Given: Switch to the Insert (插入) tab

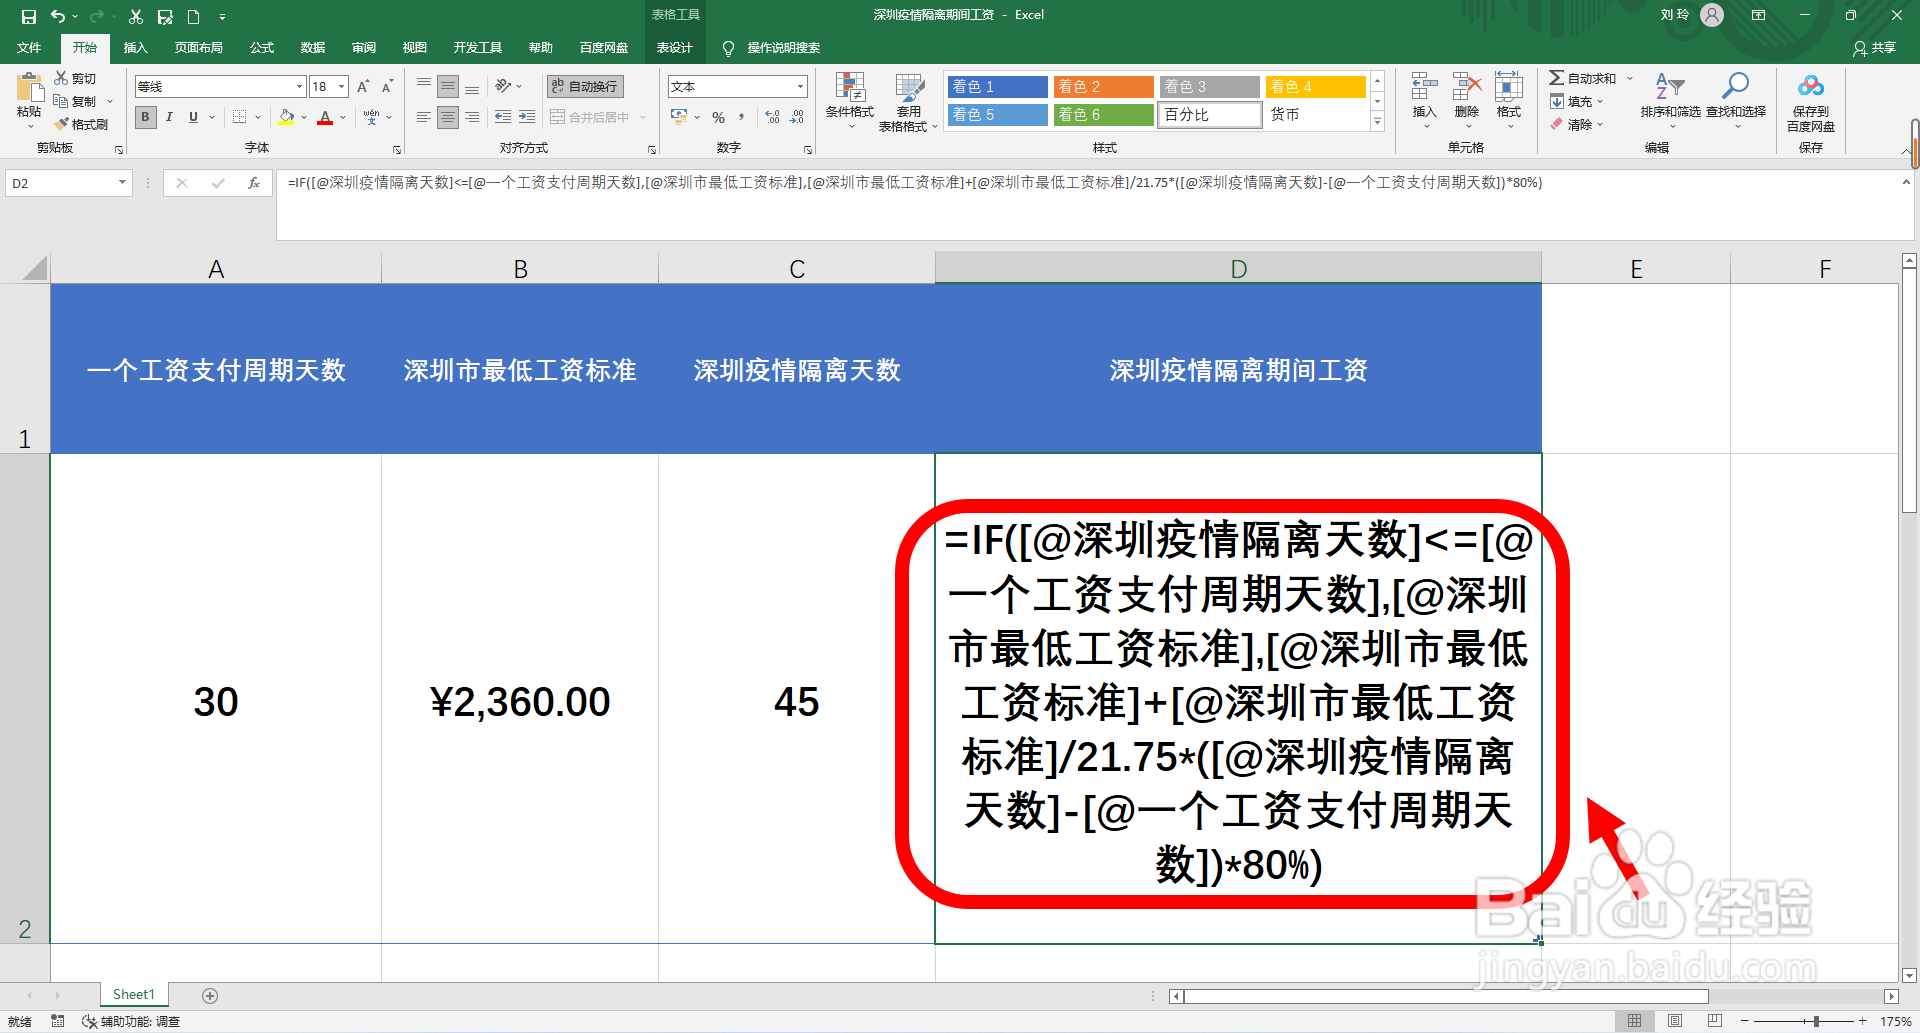Looking at the screenshot, I should (x=135, y=48).
